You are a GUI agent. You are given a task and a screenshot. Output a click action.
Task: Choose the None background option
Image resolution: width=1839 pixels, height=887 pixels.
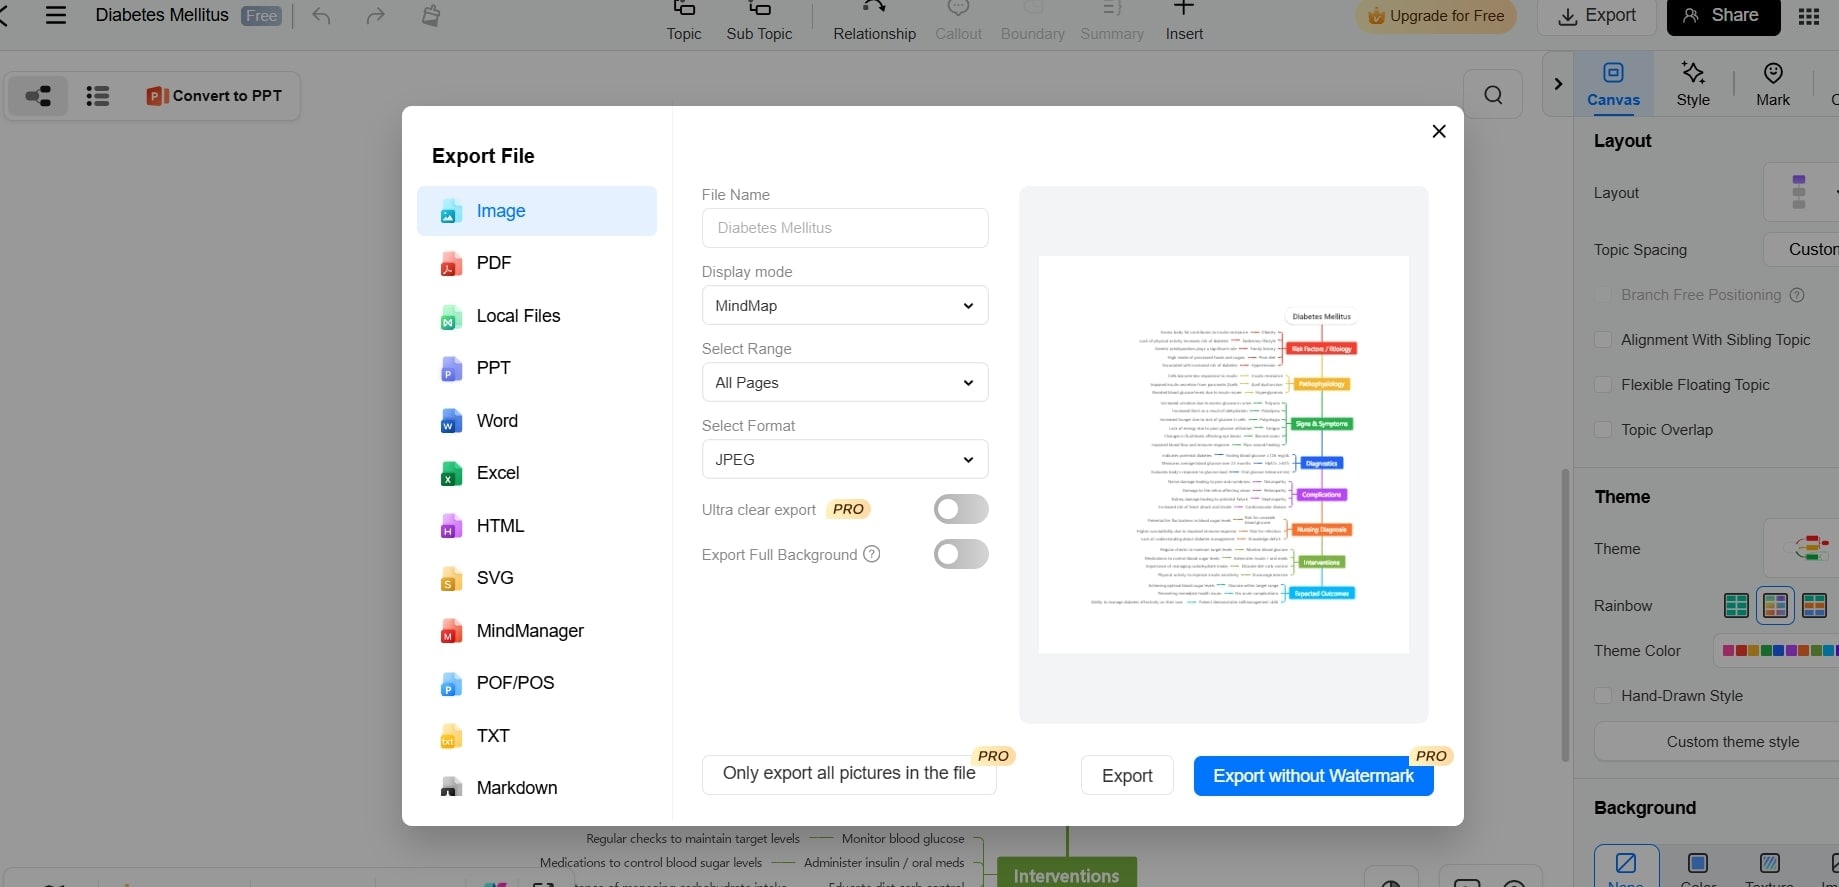pyautogui.click(x=1626, y=866)
